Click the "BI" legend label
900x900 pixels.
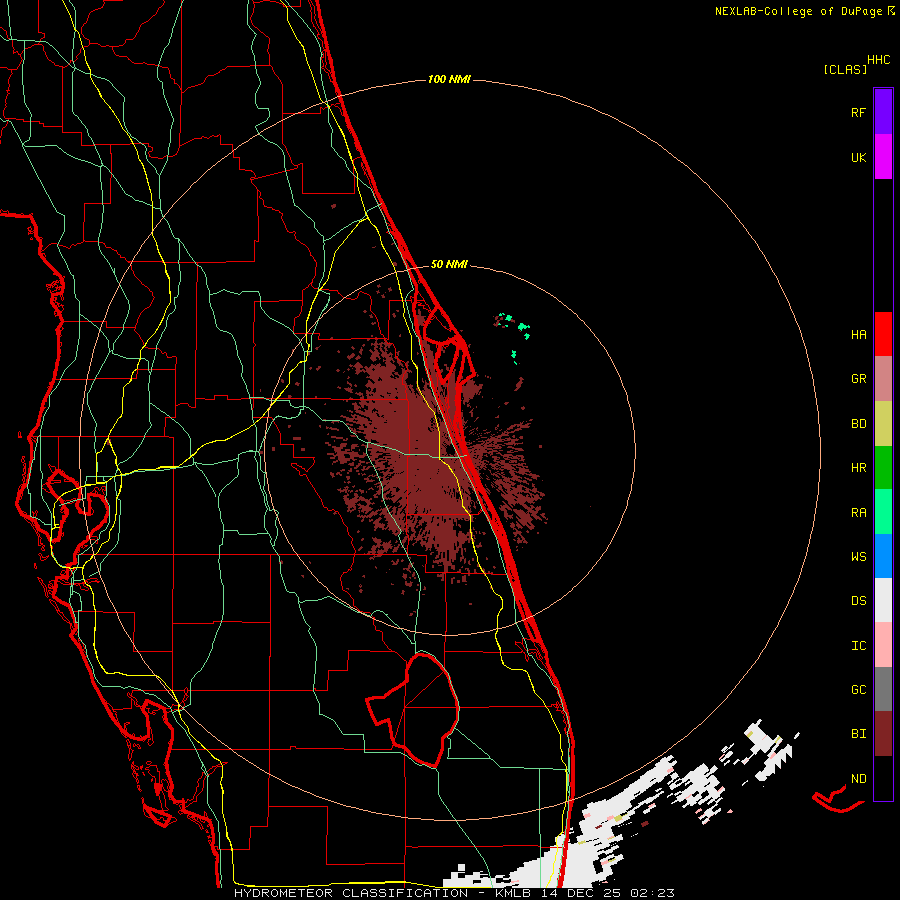(858, 734)
